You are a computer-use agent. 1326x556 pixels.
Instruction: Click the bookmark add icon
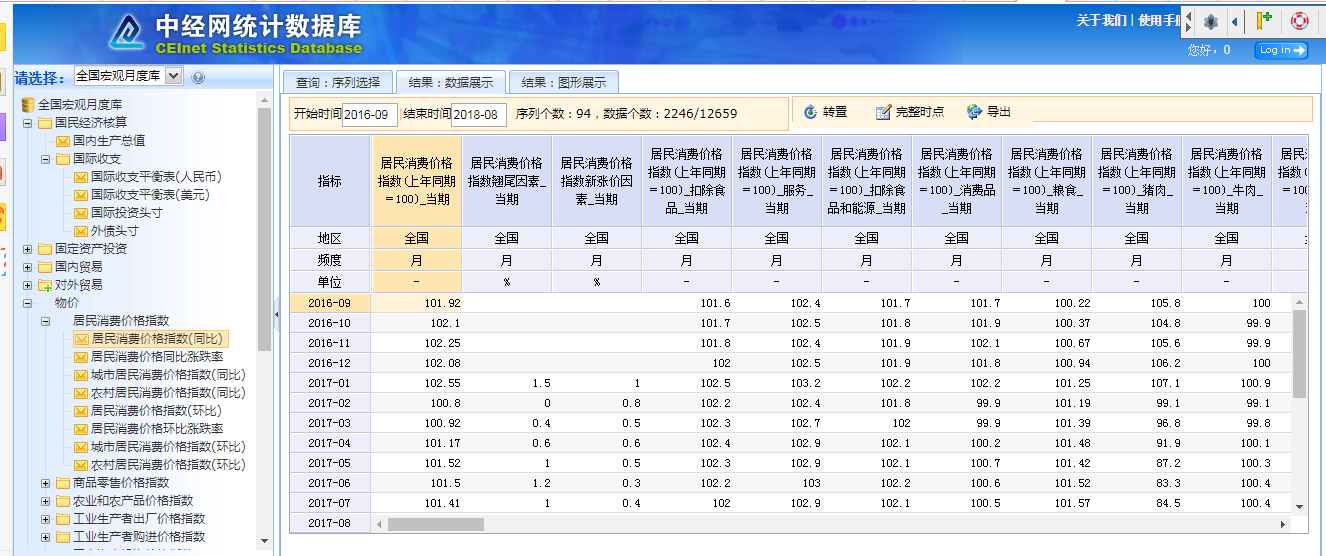click(1264, 20)
